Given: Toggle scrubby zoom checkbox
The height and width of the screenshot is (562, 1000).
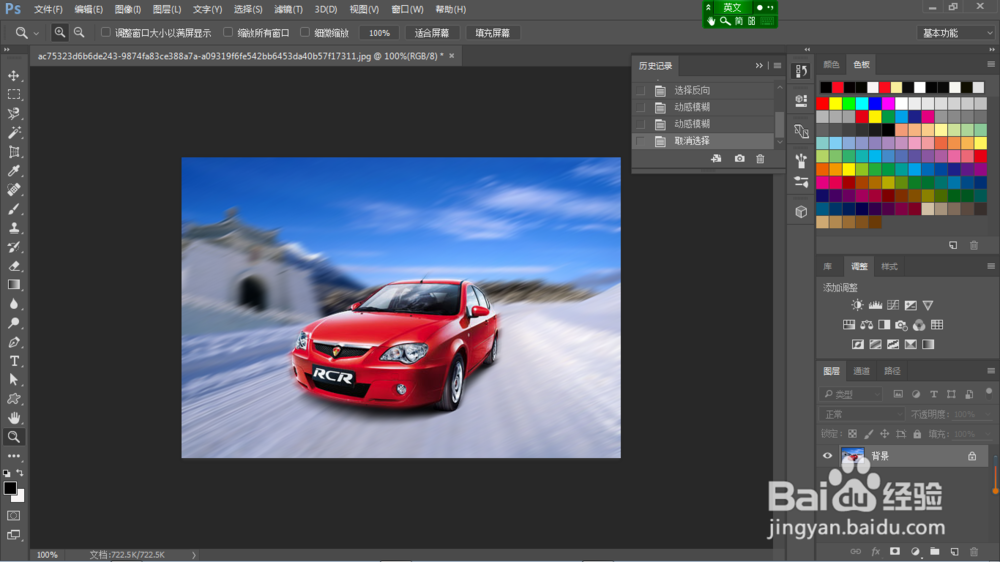Looking at the screenshot, I should [305, 32].
